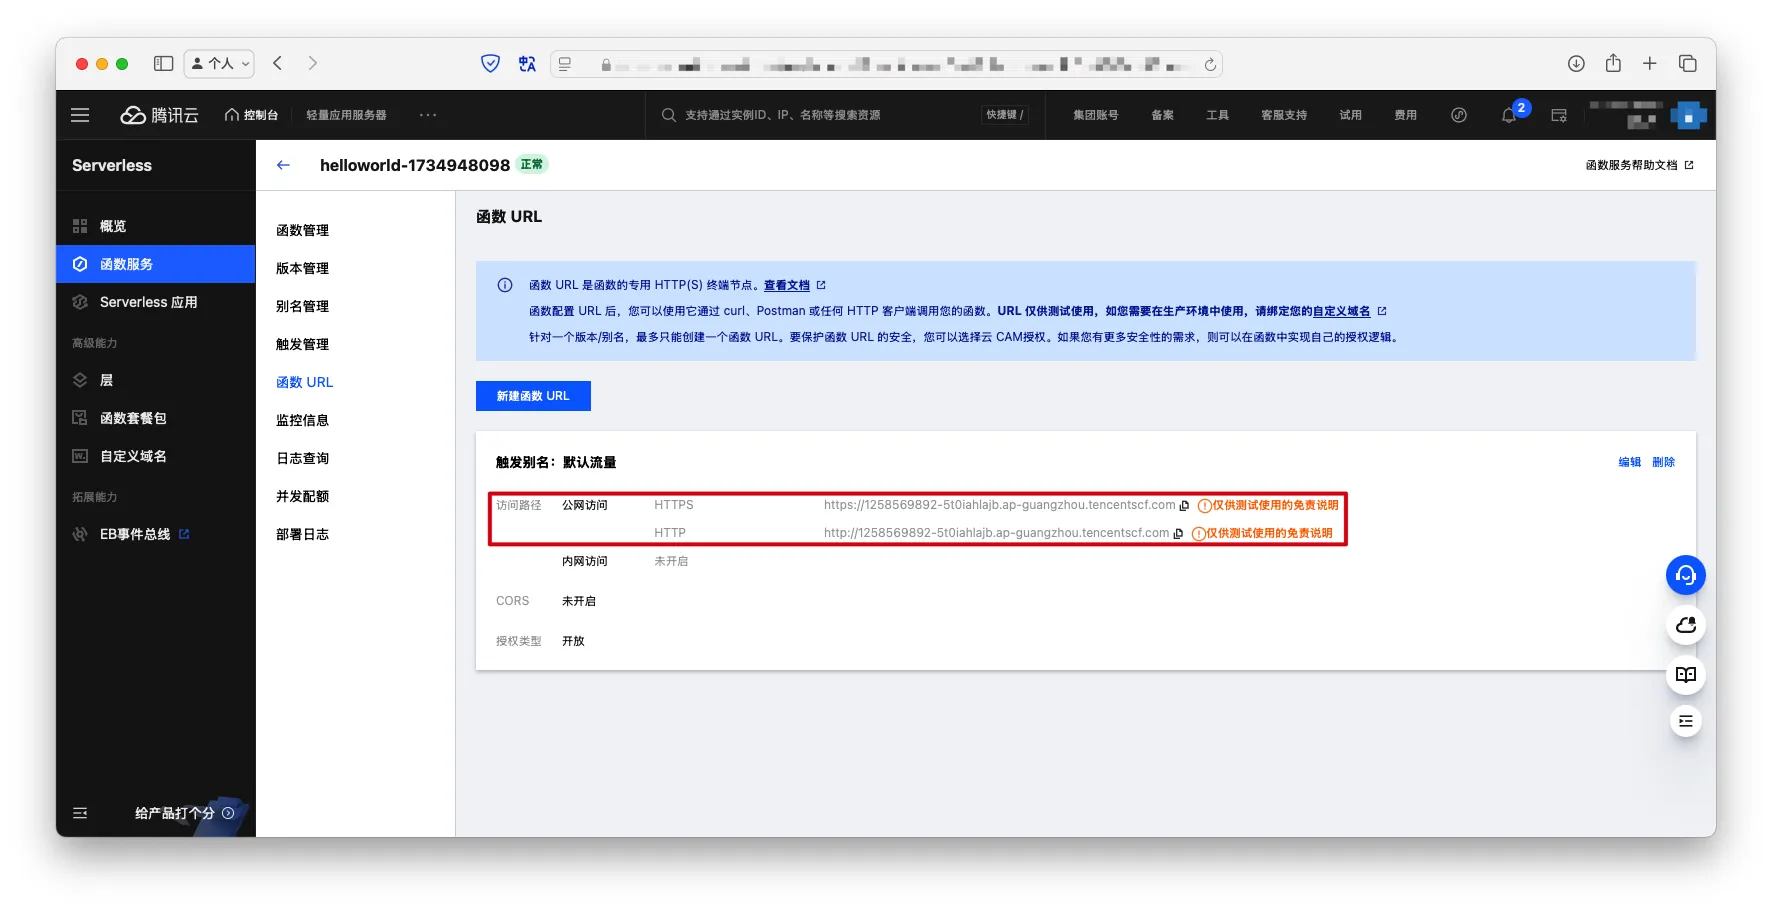Screen dimensions: 1772x911
Task: Open the customer service headset chat button
Action: coord(1685,575)
